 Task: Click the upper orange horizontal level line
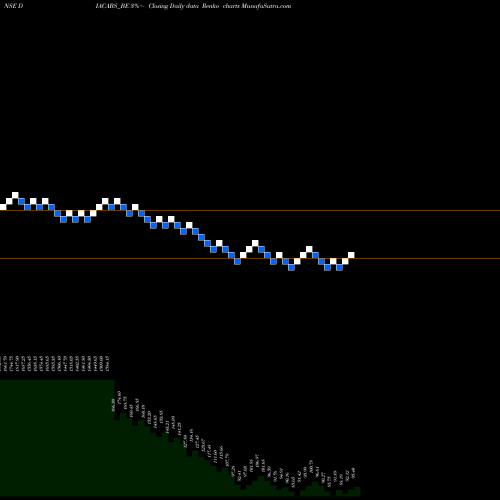click(250, 211)
